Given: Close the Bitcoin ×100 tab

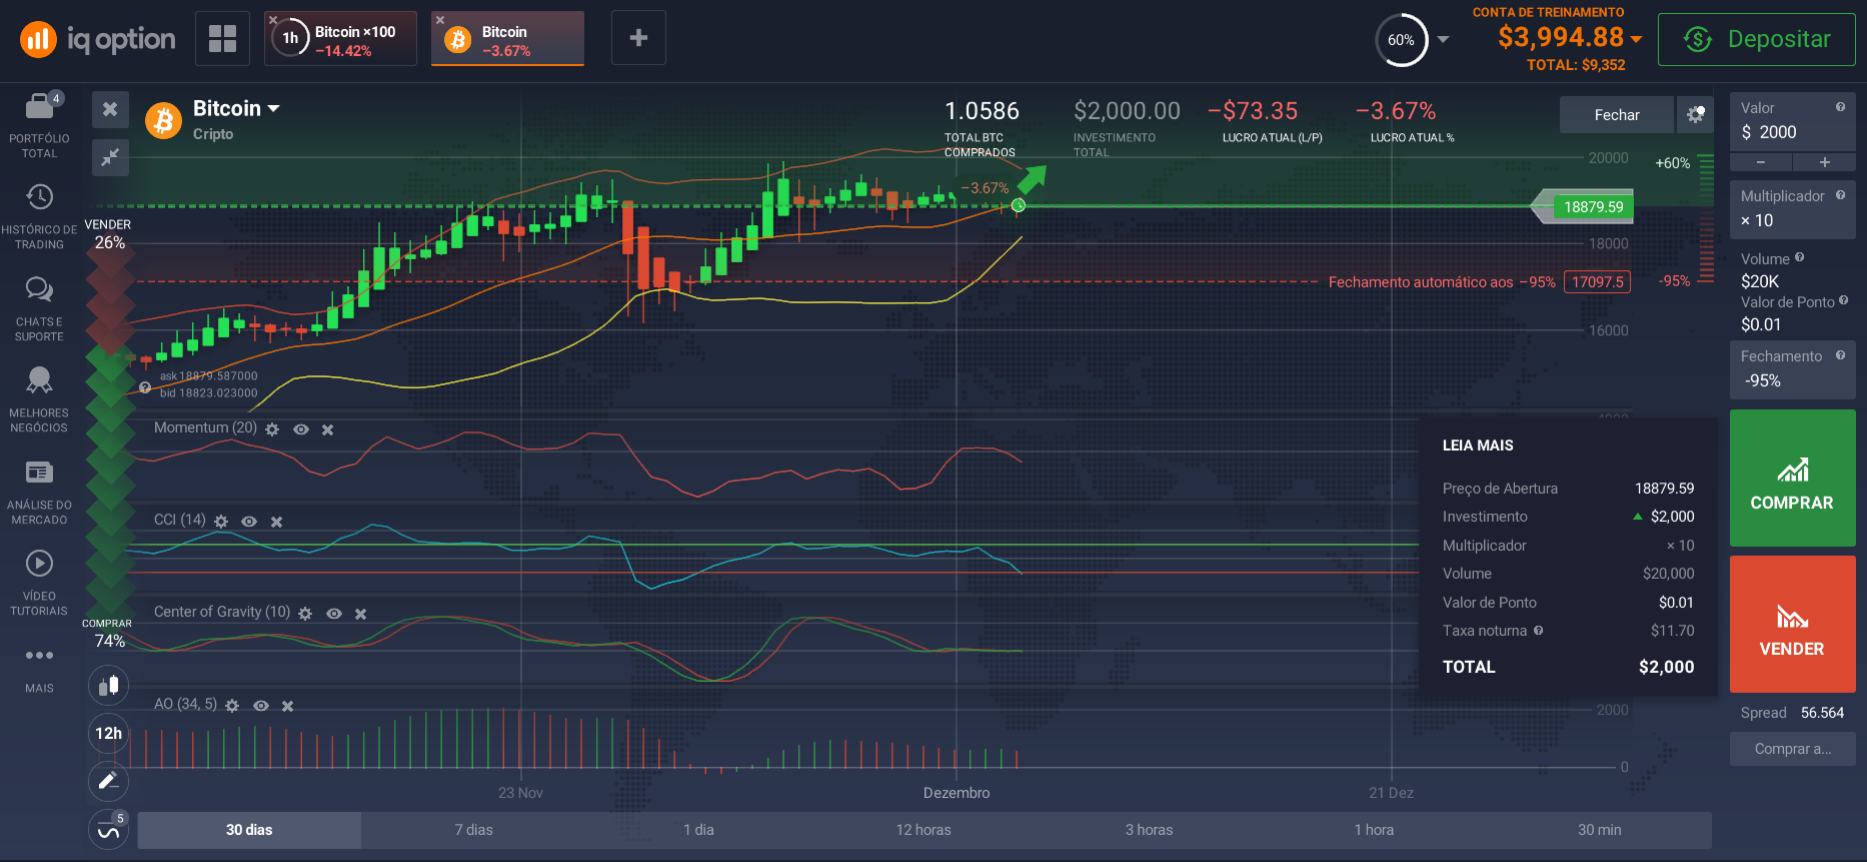Looking at the screenshot, I should pyautogui.click(x=274, y=20).
